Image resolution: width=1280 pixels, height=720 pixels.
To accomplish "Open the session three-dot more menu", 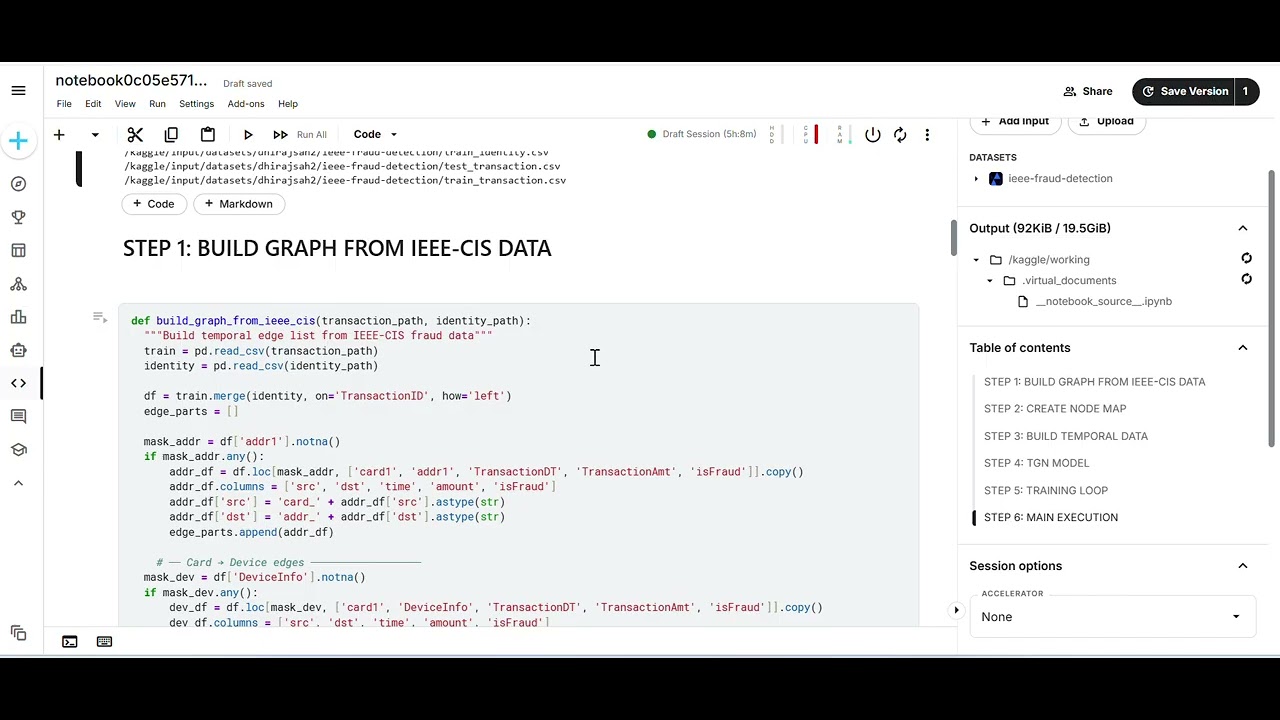I will (x=927, y=134).
